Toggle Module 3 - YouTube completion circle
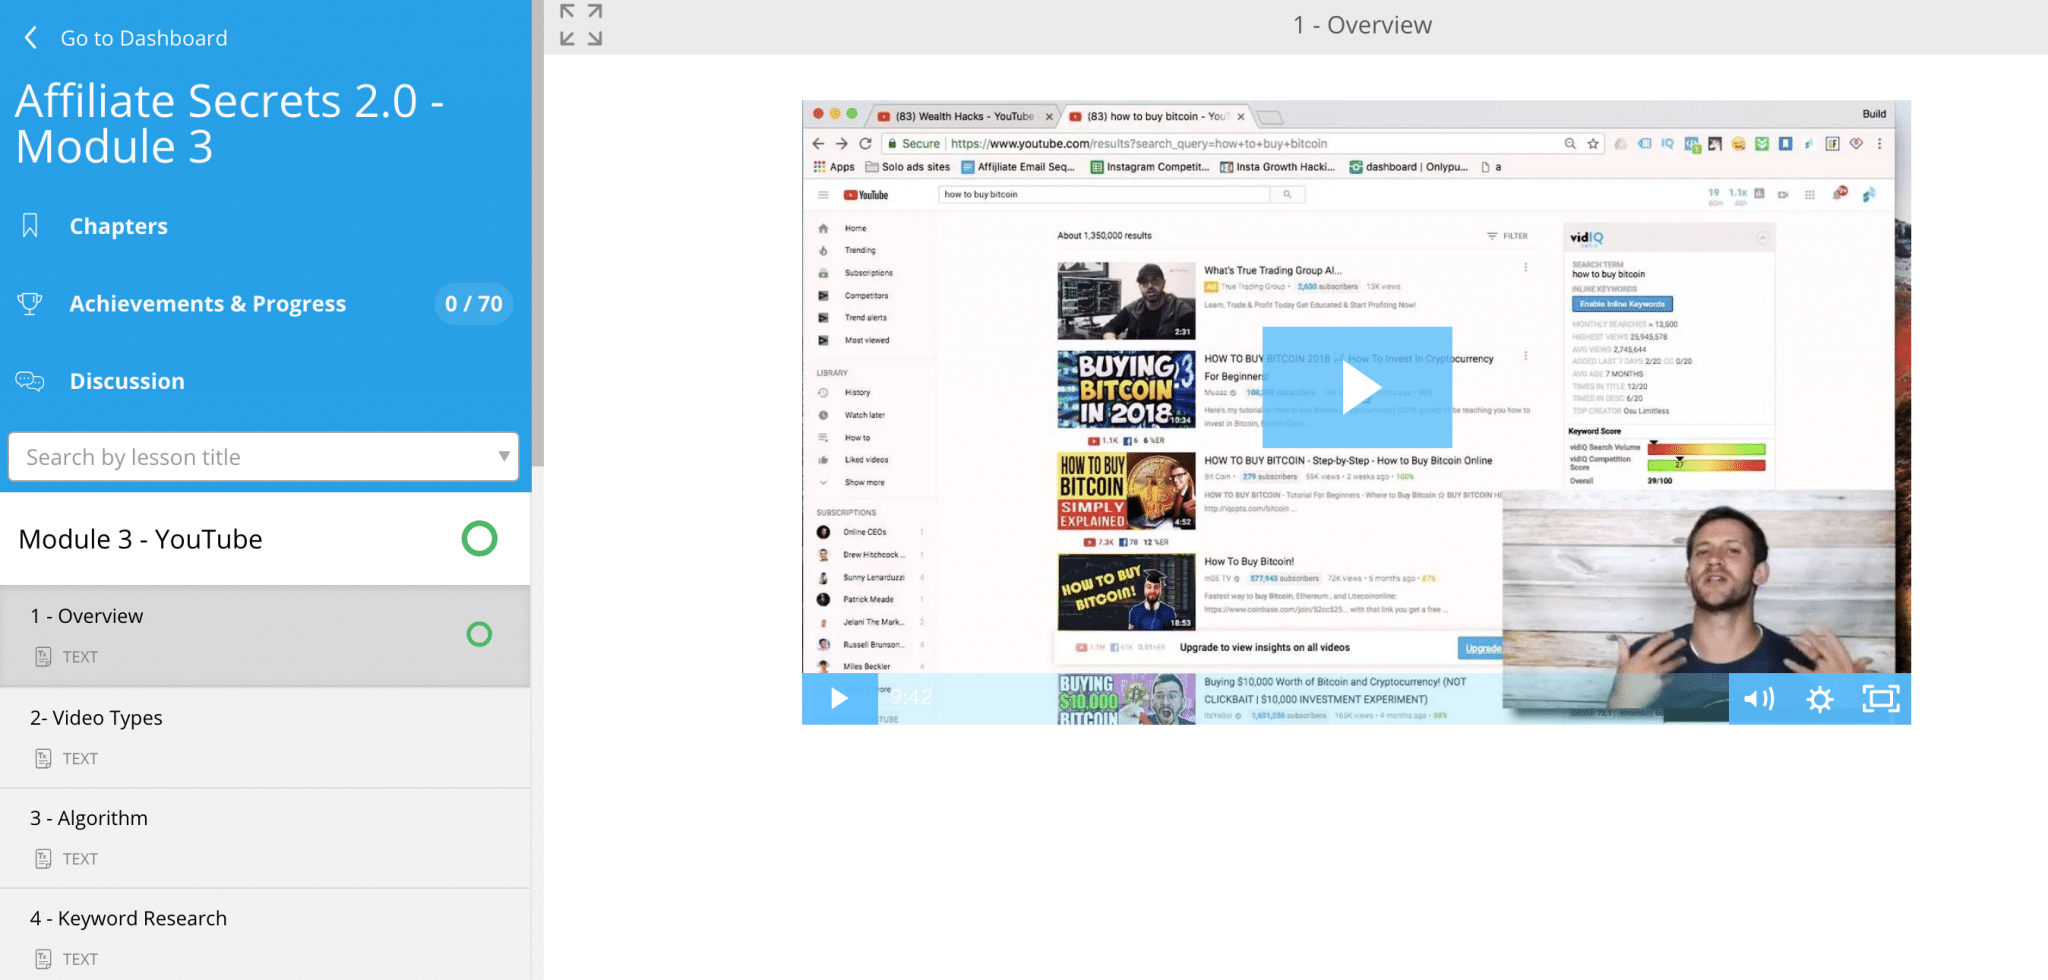This screenshot has height=980, width=2048. pyautogui.click(x=479, y=539)
